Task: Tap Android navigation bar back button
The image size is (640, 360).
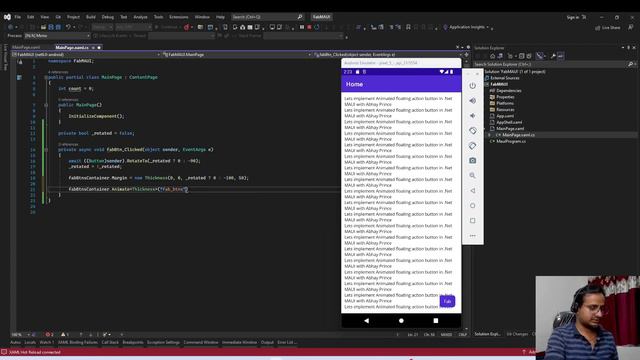Action: 366,321
